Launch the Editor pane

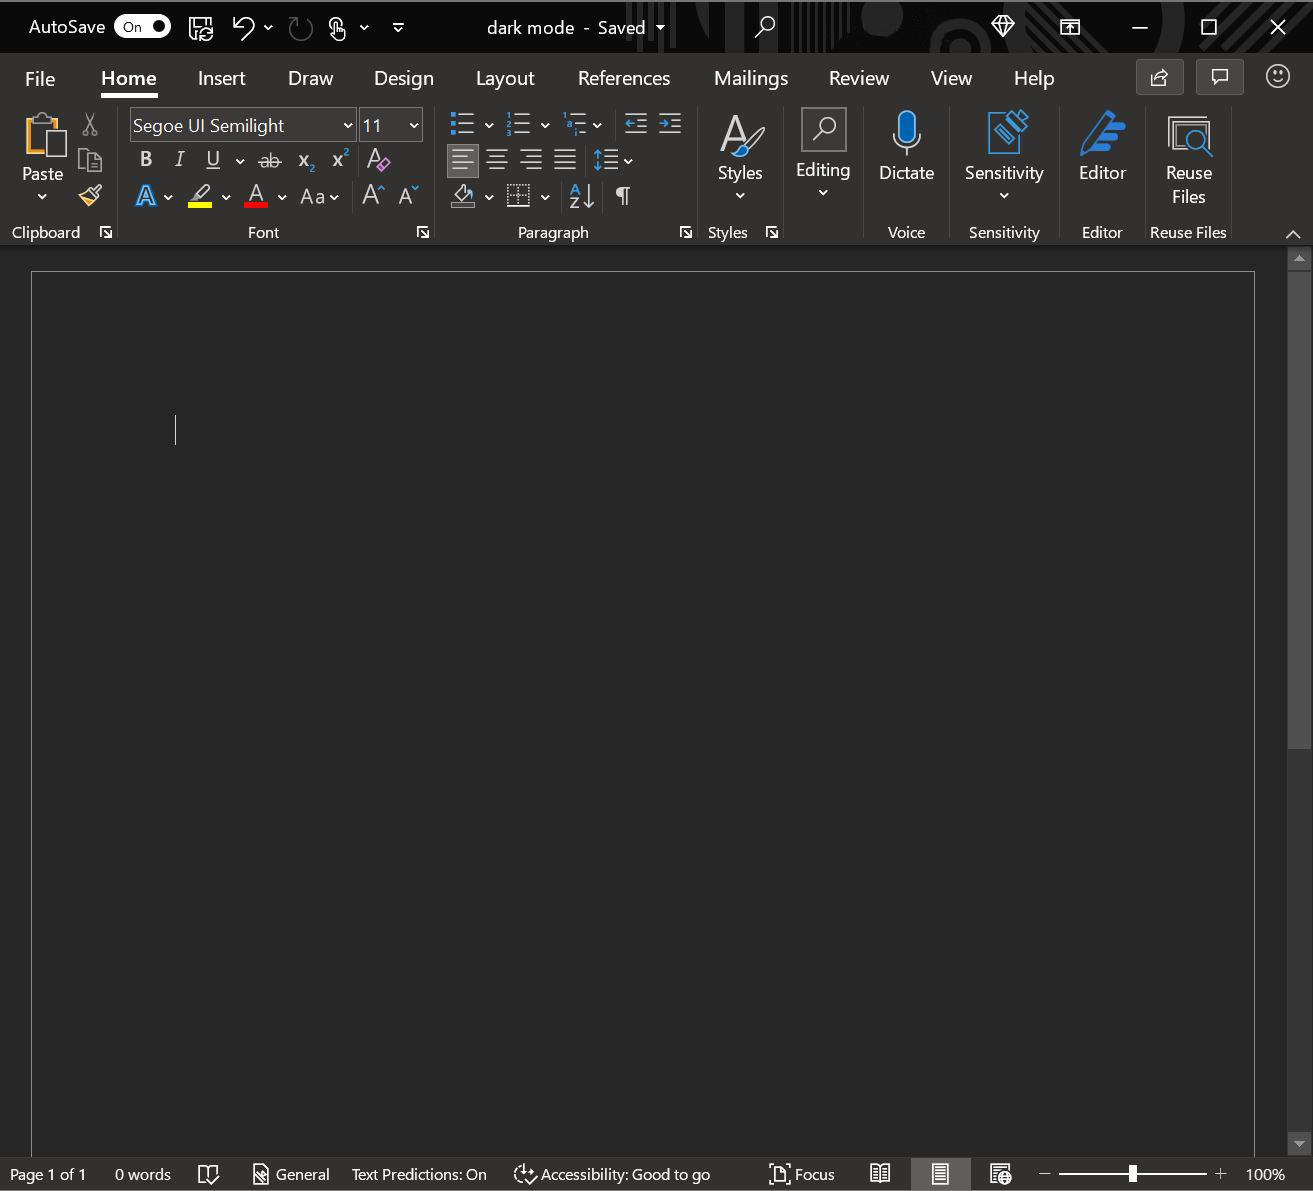coord(1101,146)
